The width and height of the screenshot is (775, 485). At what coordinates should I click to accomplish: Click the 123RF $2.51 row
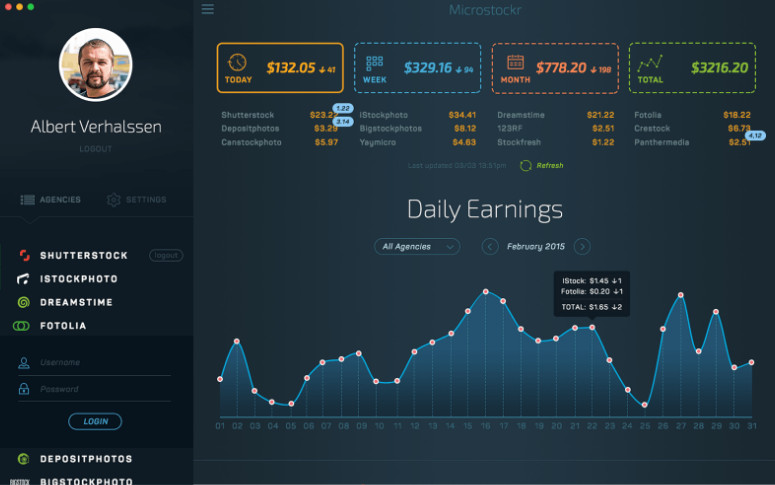pyautogui.click(x=556, y=129)
